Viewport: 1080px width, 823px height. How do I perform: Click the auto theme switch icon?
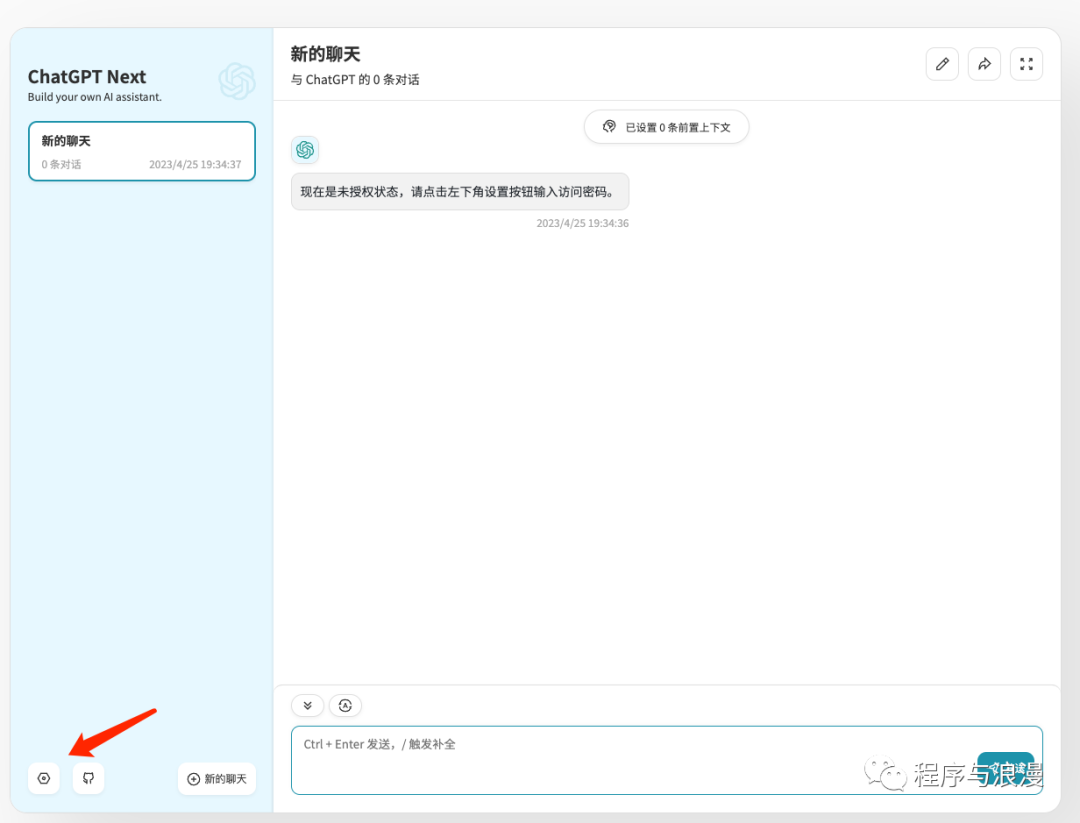point(345,705)
